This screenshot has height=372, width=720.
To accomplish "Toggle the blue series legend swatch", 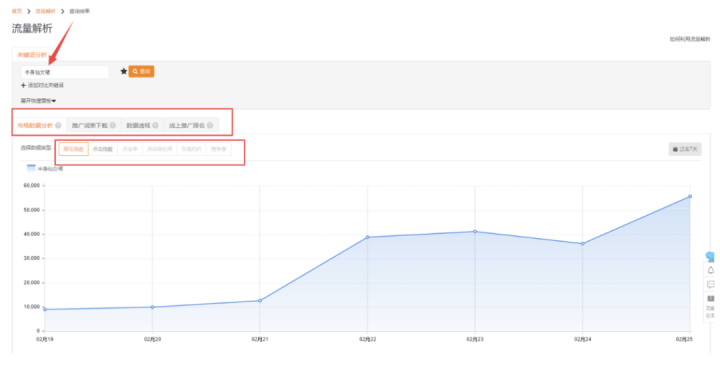I will click(x=31, y=168).
